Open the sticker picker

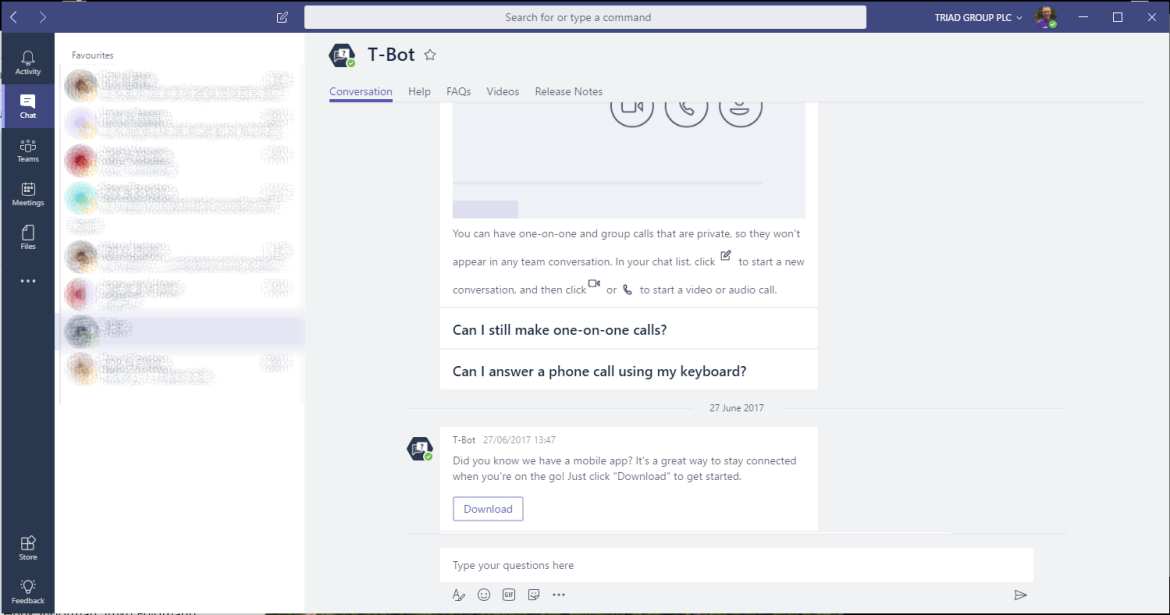click(x=534, y=595)
